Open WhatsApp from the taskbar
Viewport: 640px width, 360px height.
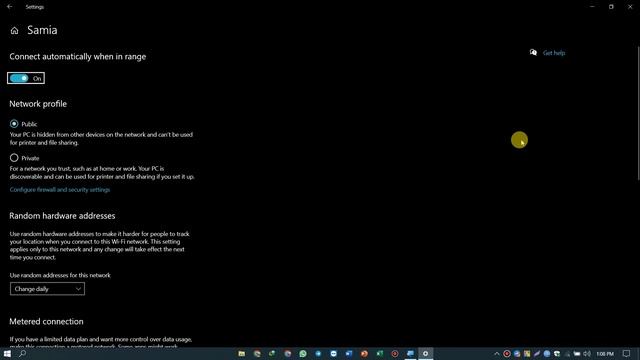click(x=303, y=353)
